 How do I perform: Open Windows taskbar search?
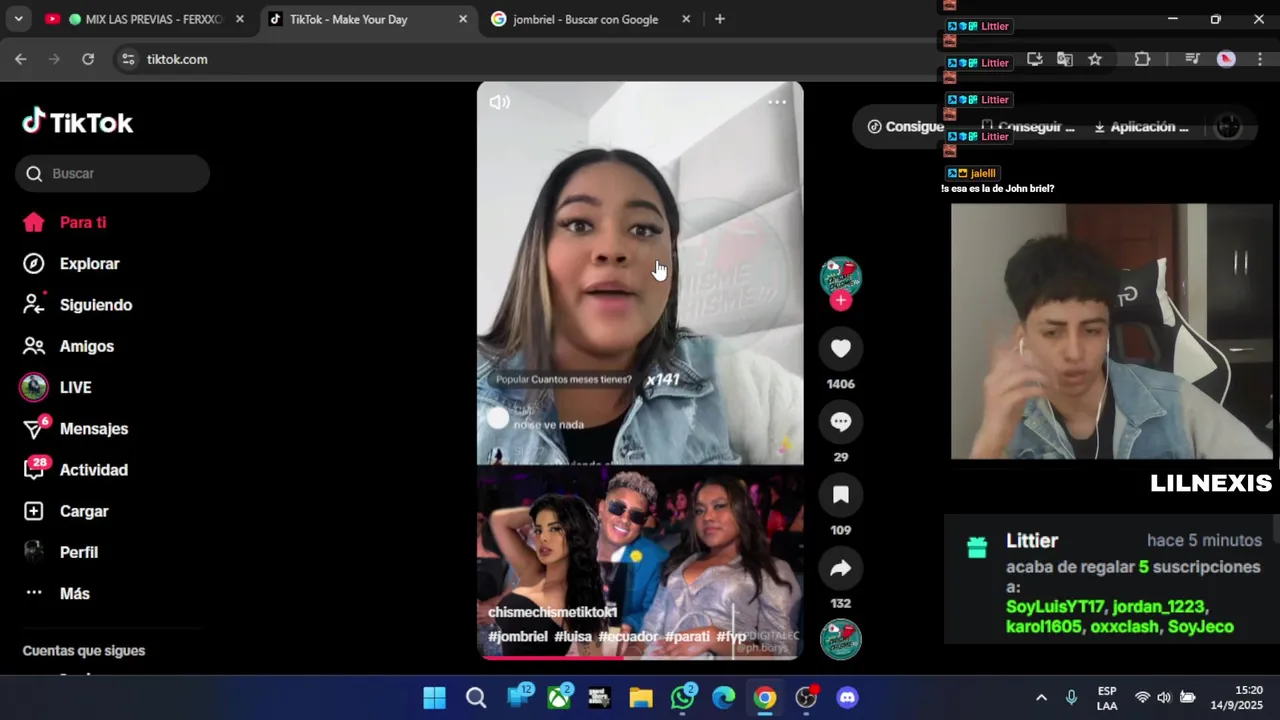pos(476,698)
